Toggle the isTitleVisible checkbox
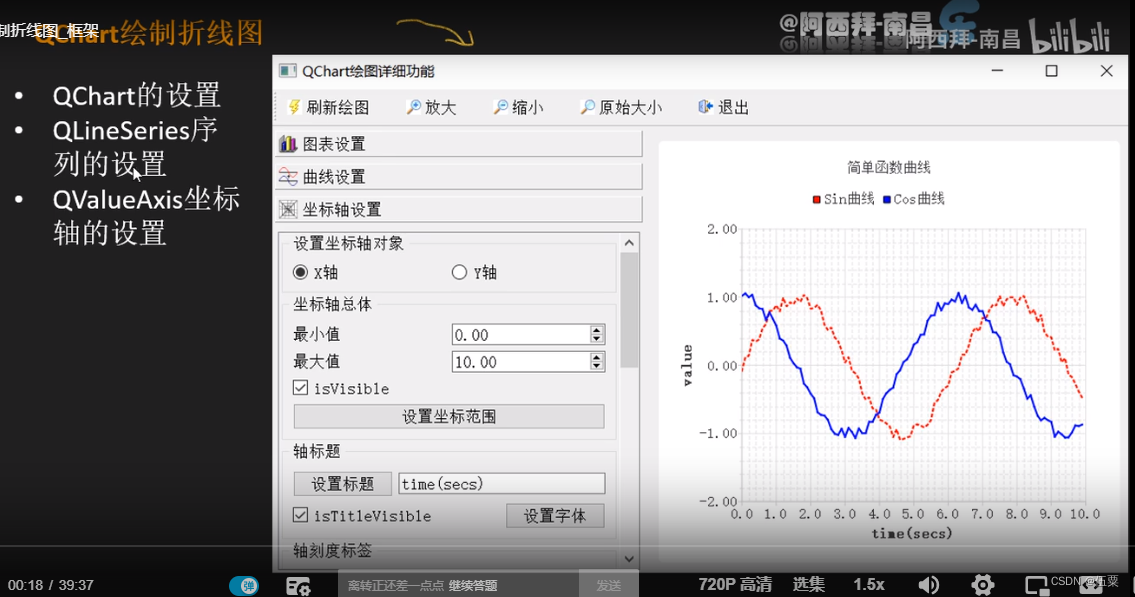Screen dimensions: 1135x597 tap(299, 515)
